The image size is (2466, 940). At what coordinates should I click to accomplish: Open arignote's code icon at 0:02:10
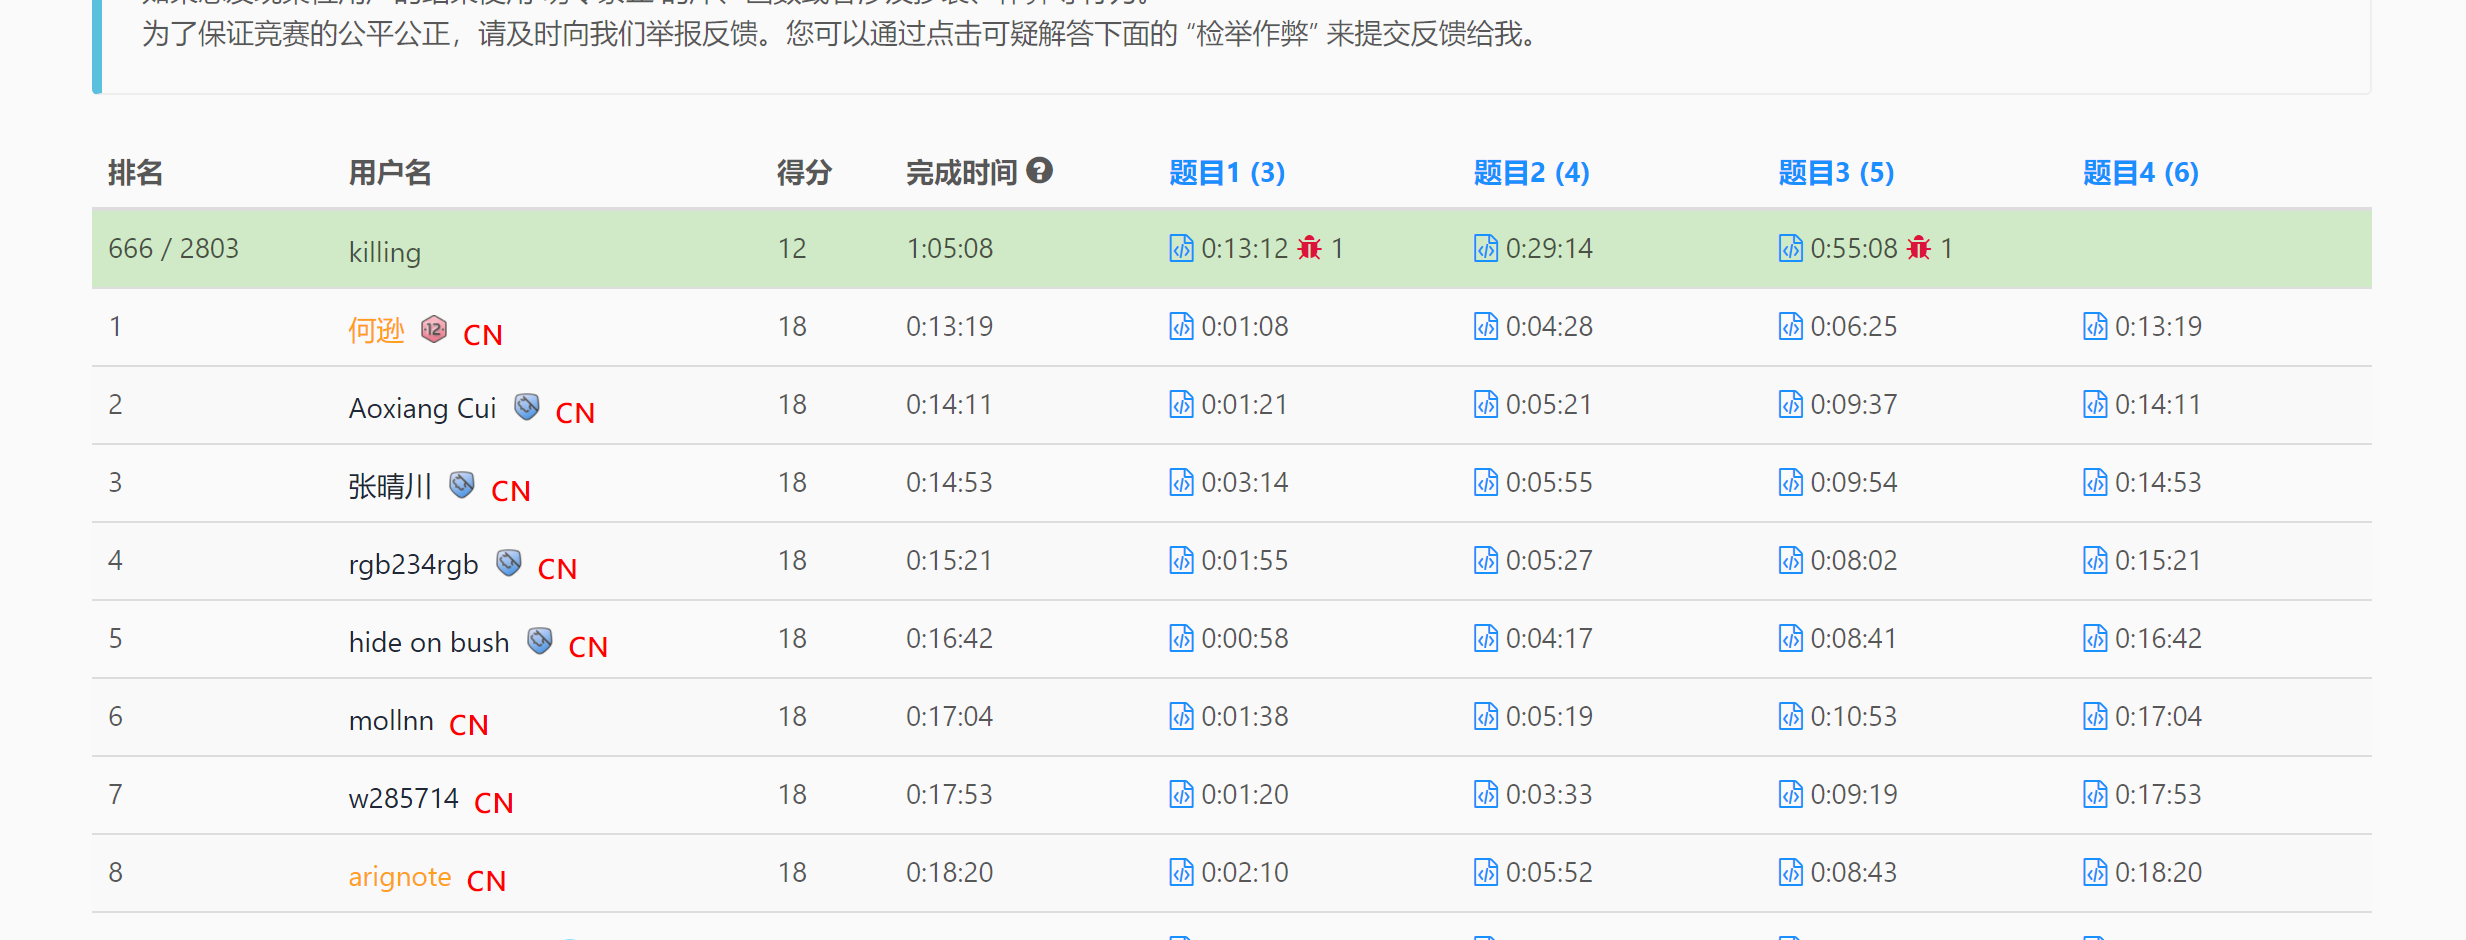1181,872
